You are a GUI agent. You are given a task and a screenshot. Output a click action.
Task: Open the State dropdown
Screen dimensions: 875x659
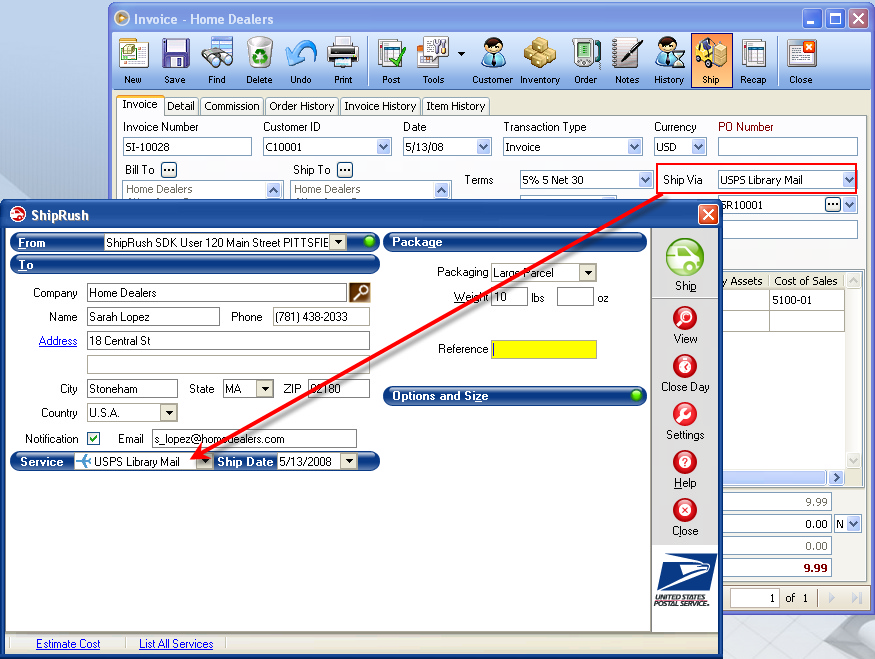coord(265,388)
